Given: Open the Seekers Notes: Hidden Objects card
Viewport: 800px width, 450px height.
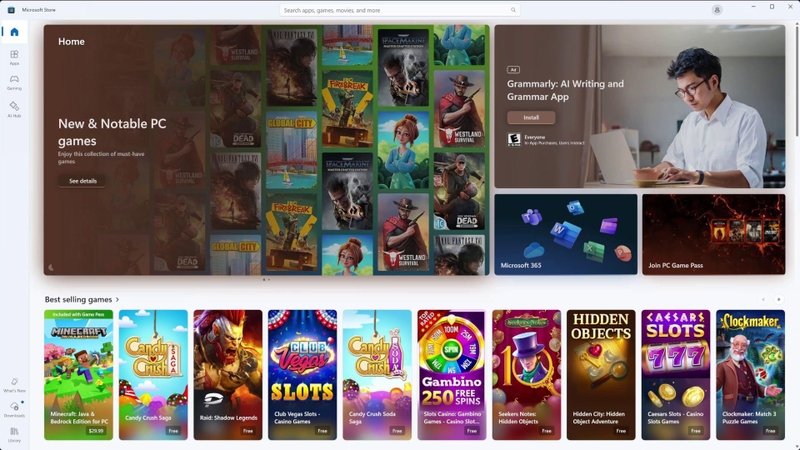Looking at the screenshot, I should [527, 375].
